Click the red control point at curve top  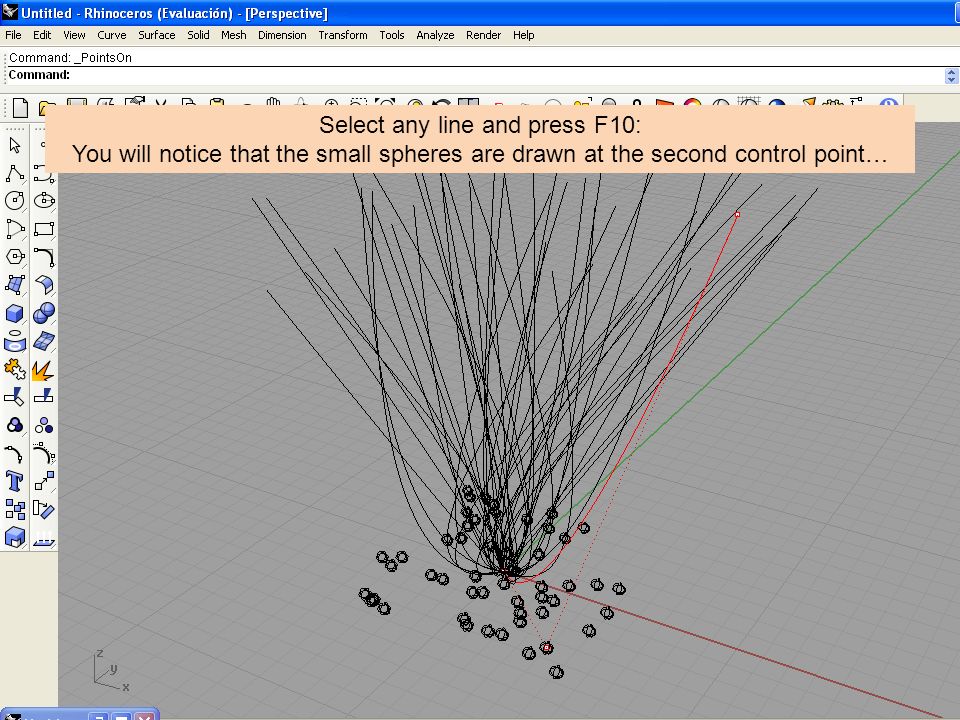(x=737, y=214)
